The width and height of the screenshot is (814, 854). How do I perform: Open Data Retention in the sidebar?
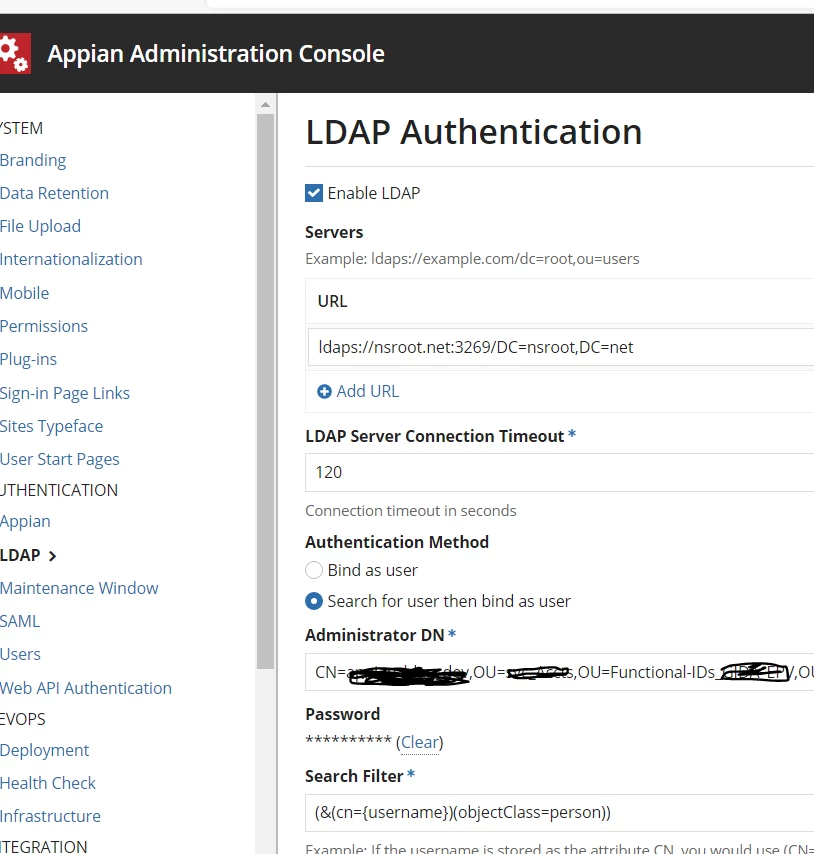click(x=54, y=193)
